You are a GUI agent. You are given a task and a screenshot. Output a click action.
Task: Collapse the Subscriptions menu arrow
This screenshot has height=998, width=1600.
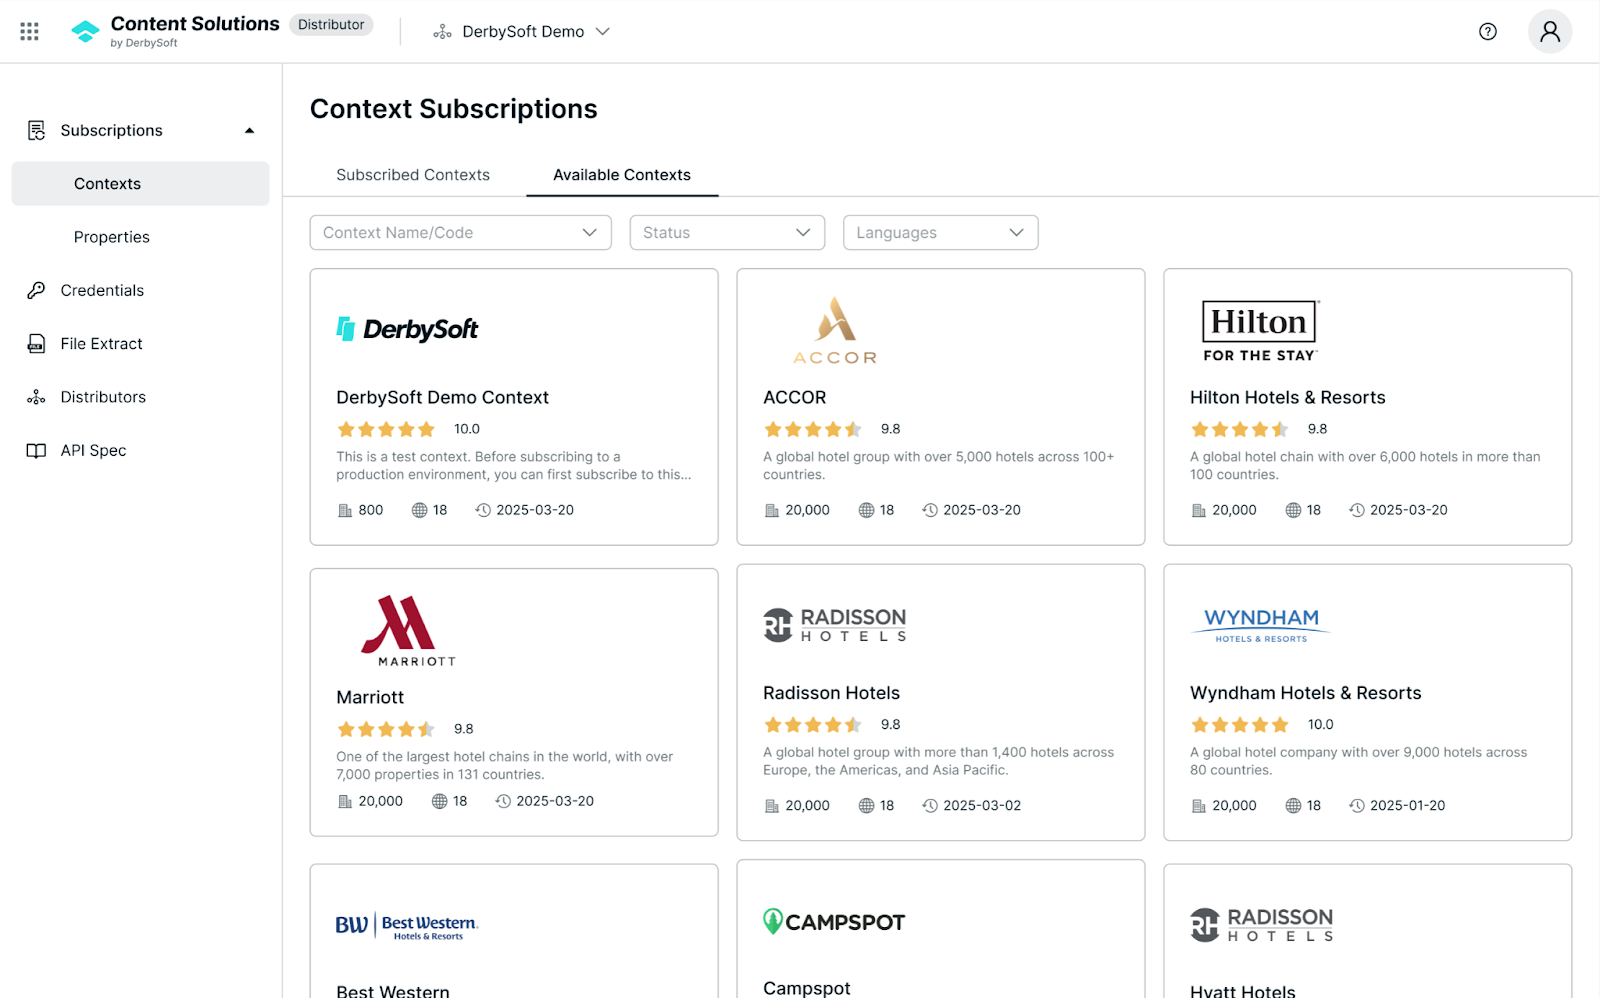[249, 131]
